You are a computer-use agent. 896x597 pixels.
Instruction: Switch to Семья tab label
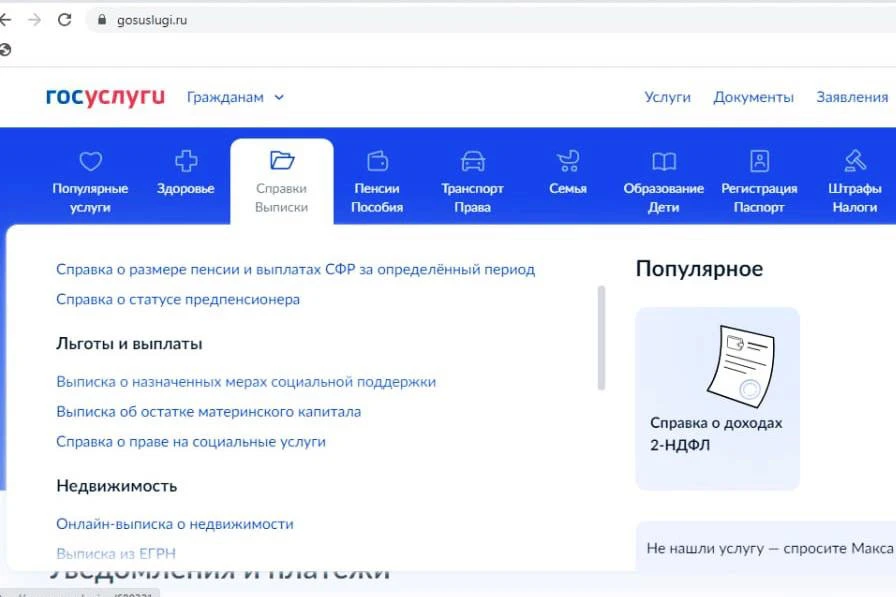(568, 189)
